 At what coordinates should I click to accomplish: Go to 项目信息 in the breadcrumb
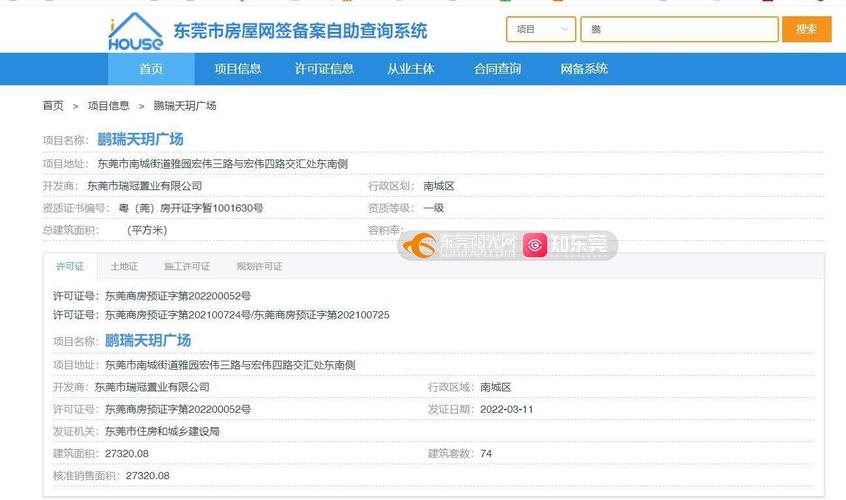[108, 106]
